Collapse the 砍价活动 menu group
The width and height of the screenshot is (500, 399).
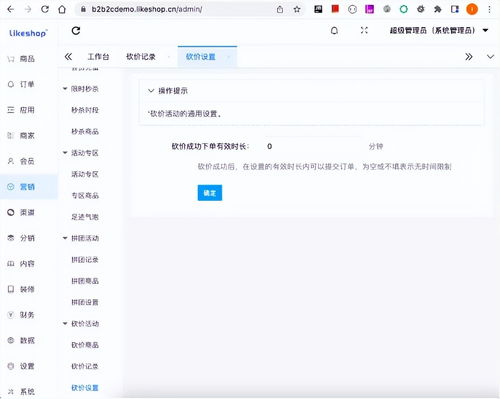click(65, 323)
